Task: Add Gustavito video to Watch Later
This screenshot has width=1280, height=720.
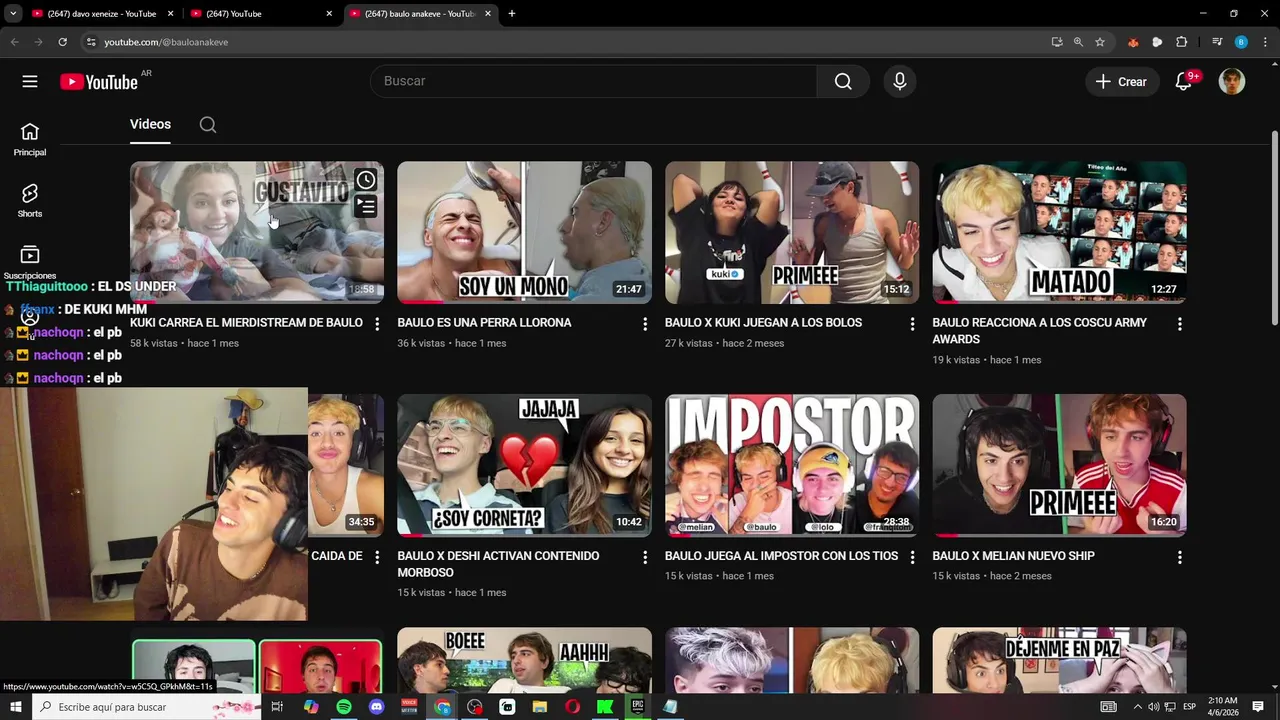Action: 366,180
